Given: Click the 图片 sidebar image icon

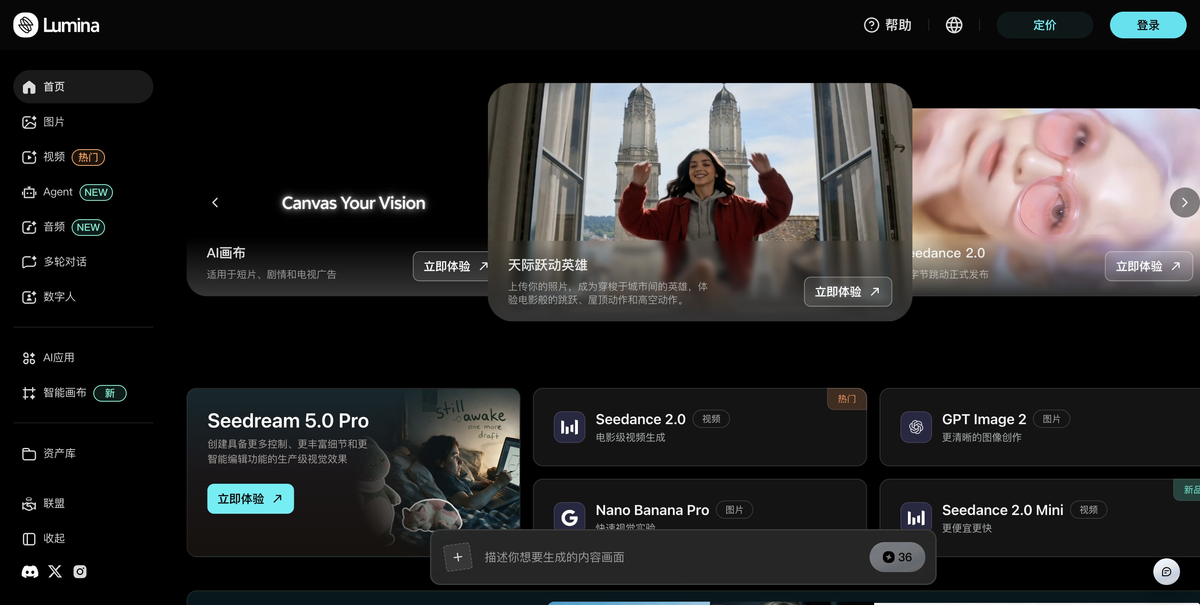Looking at the screenshot, I should click(x=29, y=122).
